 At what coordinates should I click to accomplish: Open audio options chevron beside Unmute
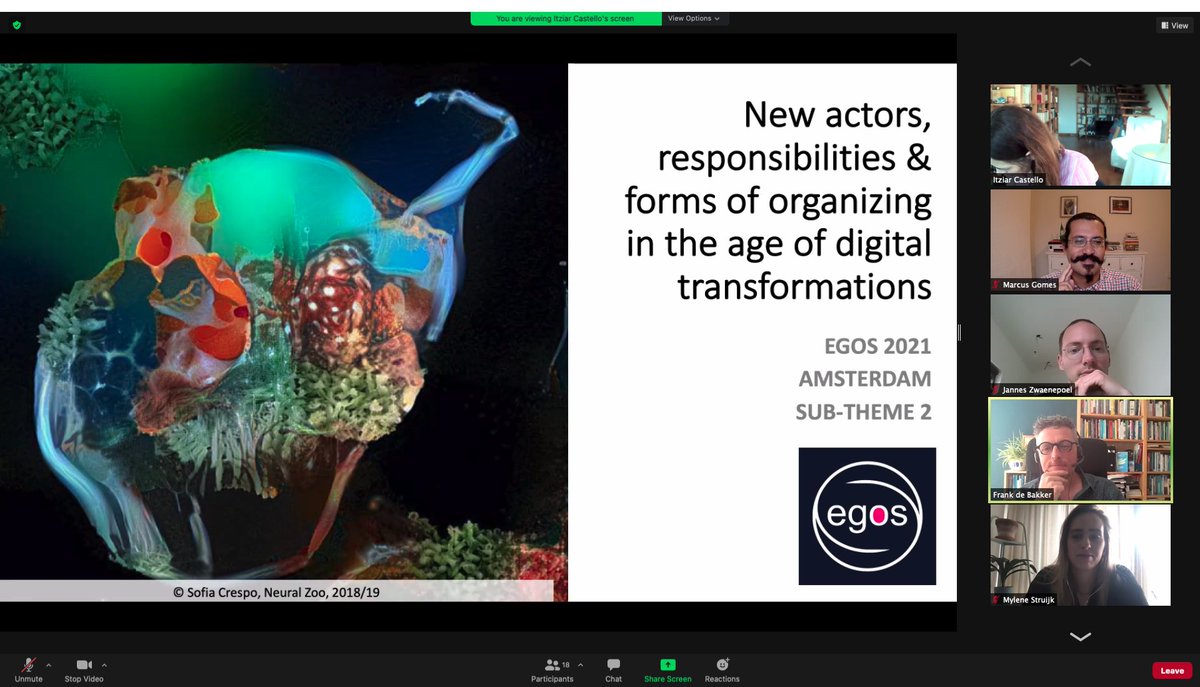coord(48,664)
